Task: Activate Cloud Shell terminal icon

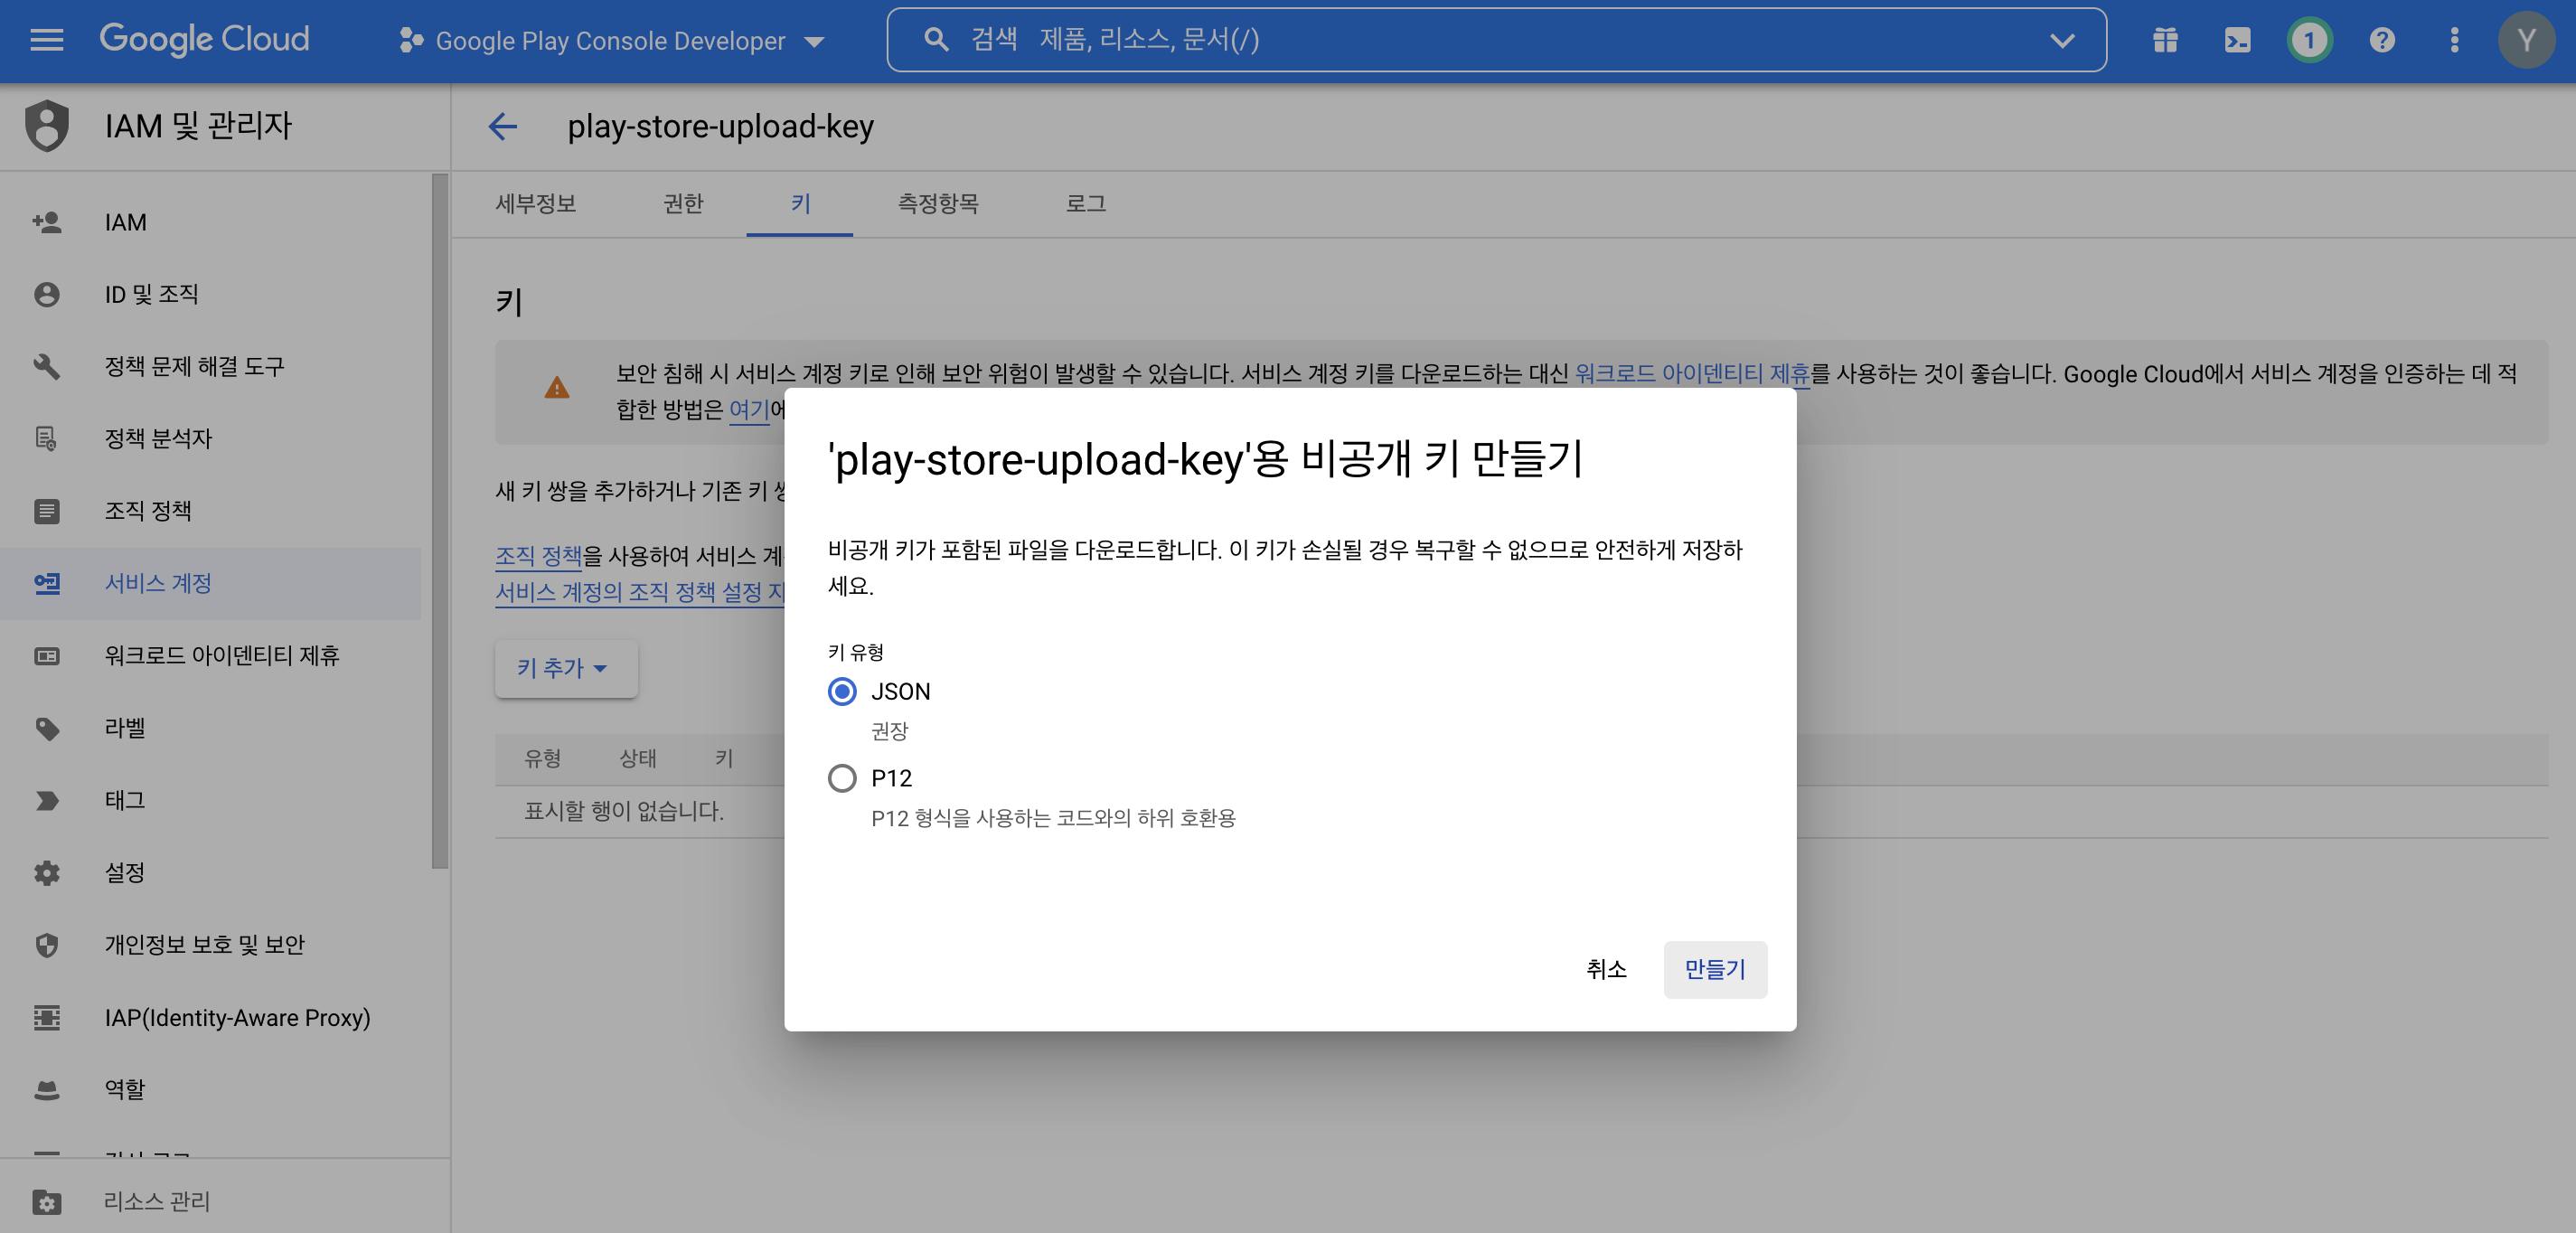Action: click(2237, 40)
